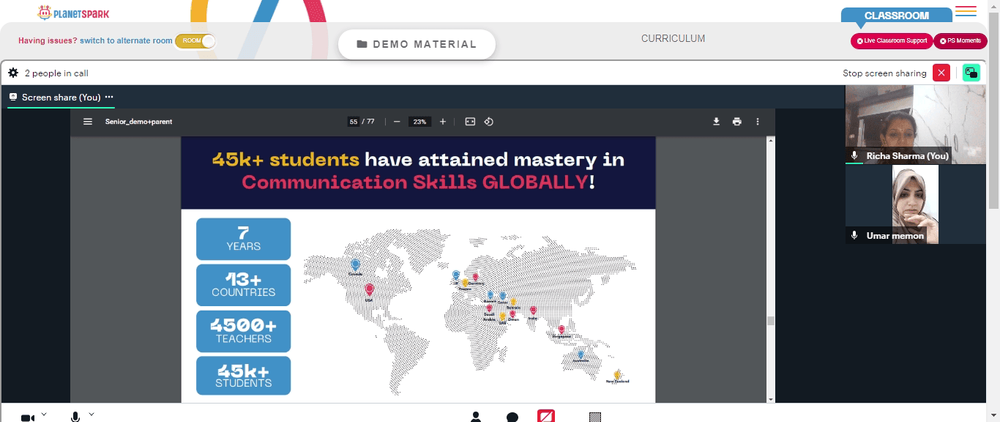Toggle camera icon in bottom bar

(27, 418)
